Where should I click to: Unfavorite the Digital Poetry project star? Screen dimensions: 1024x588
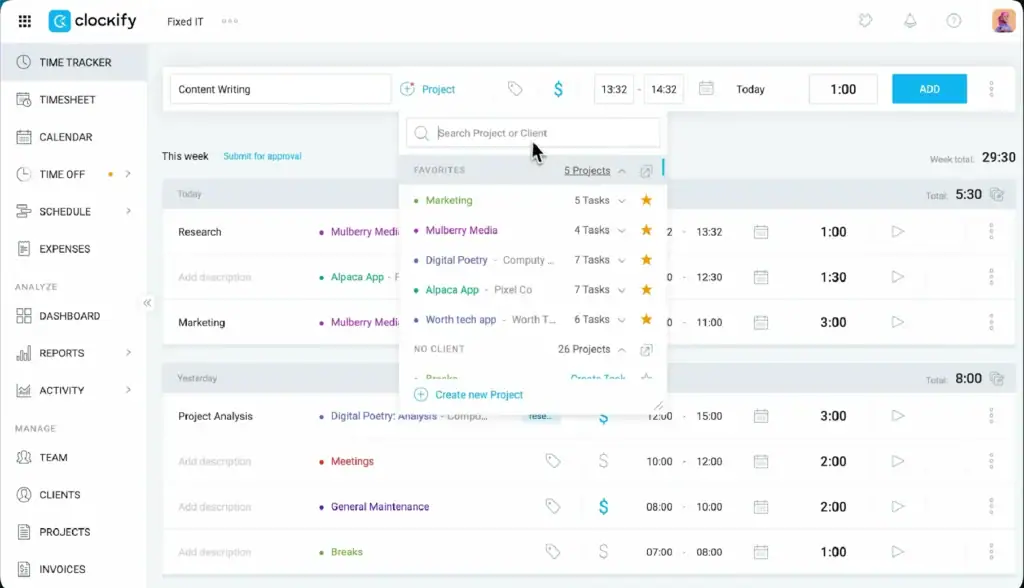(x=646, y=259)
